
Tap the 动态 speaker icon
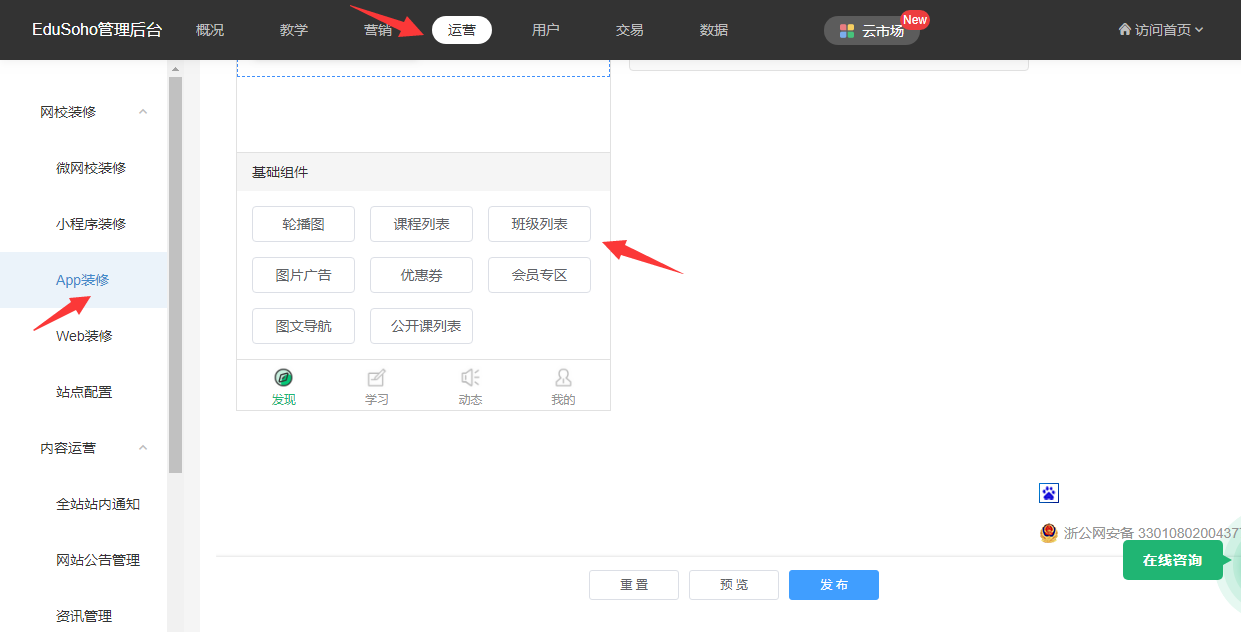tap(470, 378)
